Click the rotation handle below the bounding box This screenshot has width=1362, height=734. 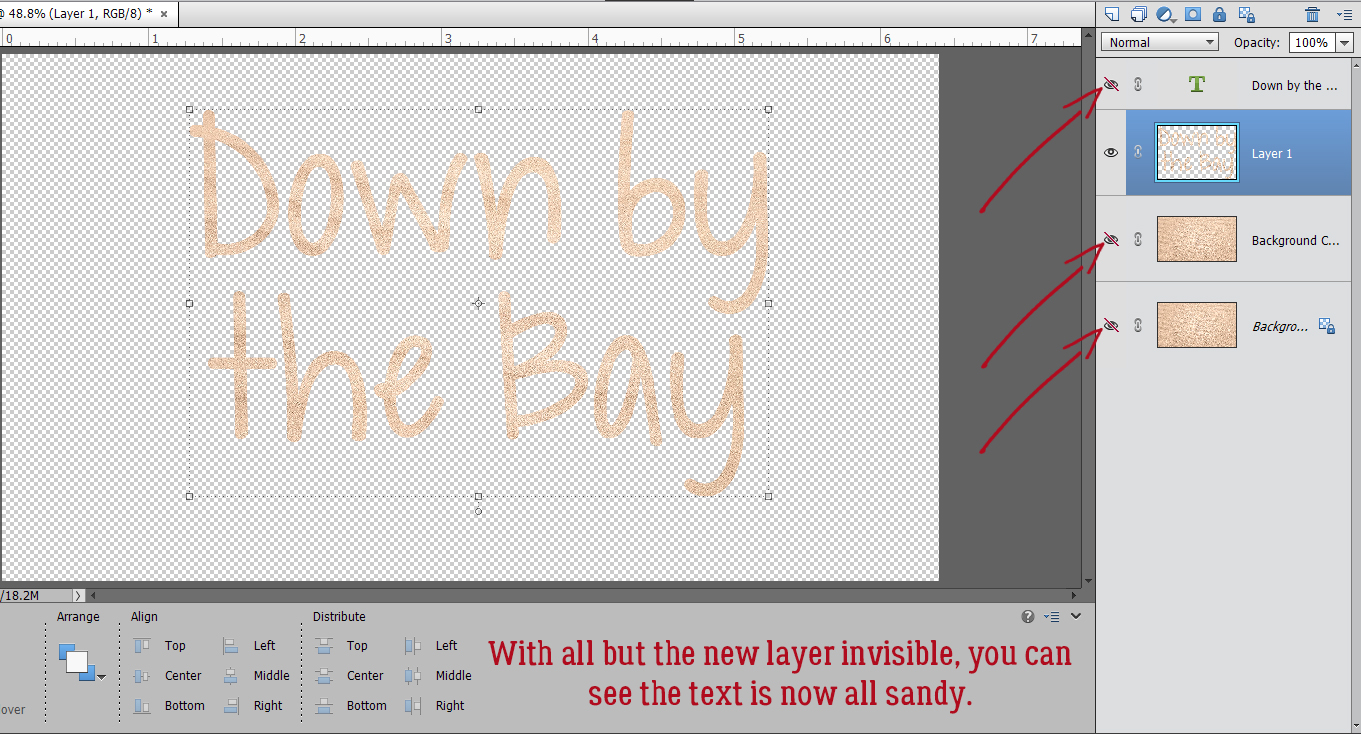click(x=478, y=511)
